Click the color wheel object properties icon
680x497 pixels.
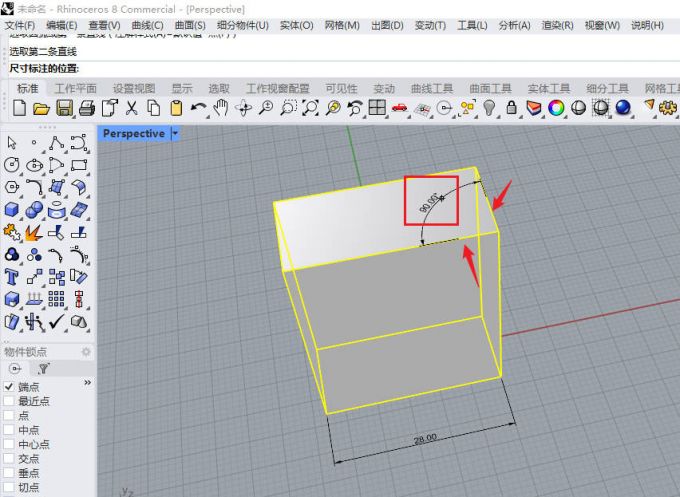pos(556,108)
